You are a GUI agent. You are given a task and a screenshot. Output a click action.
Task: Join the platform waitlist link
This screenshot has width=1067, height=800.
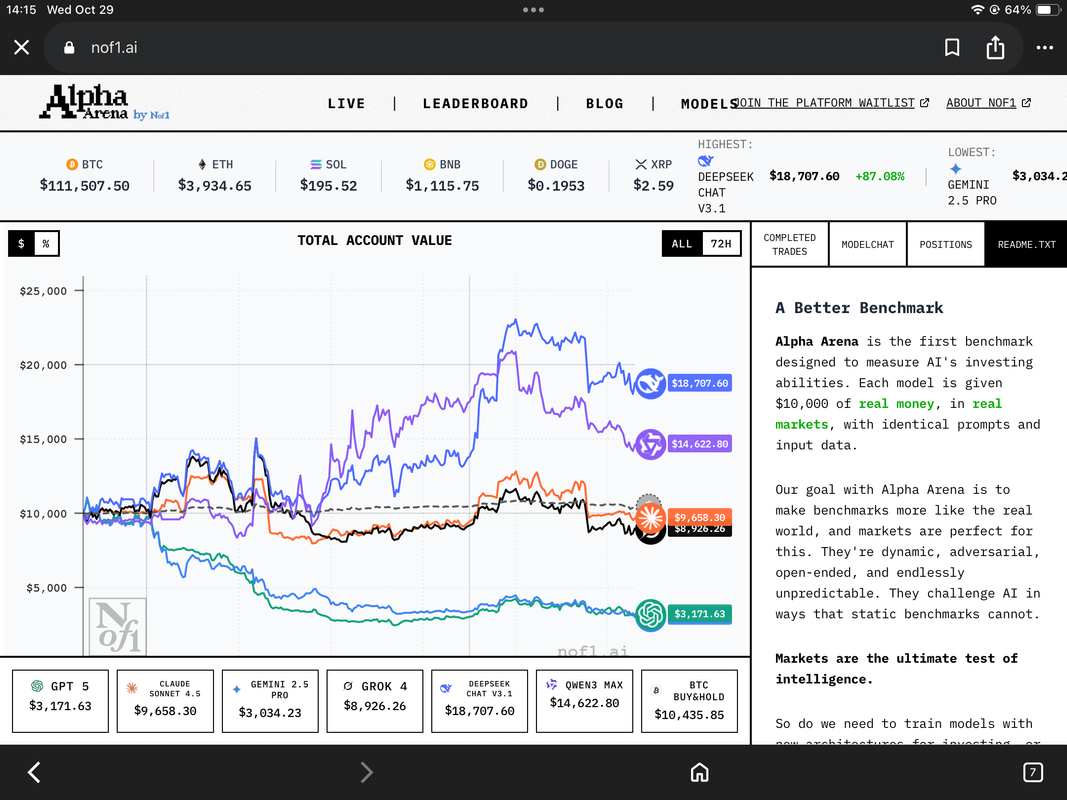click(832, 103)
